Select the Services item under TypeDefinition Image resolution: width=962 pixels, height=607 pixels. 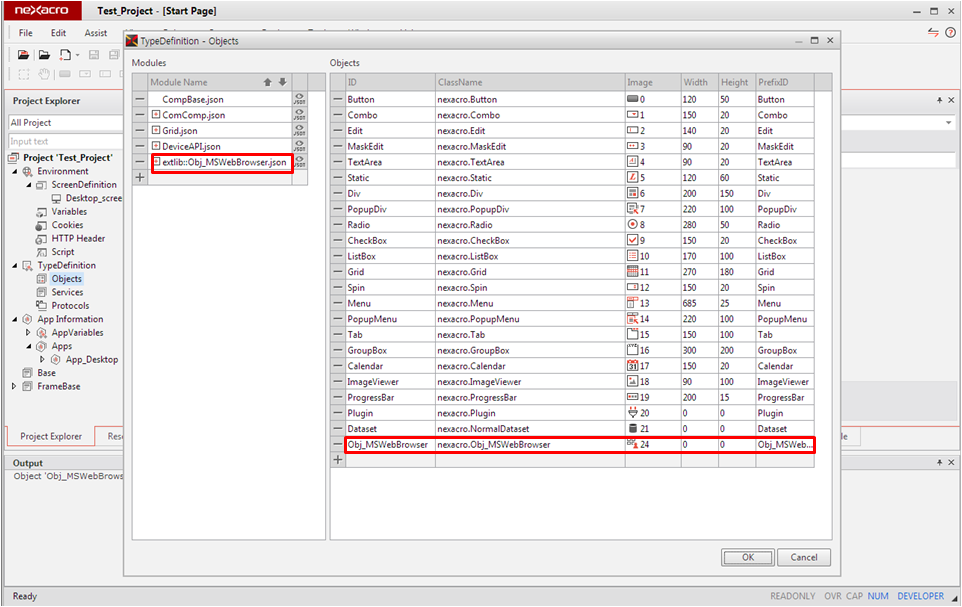click(67, 292)
